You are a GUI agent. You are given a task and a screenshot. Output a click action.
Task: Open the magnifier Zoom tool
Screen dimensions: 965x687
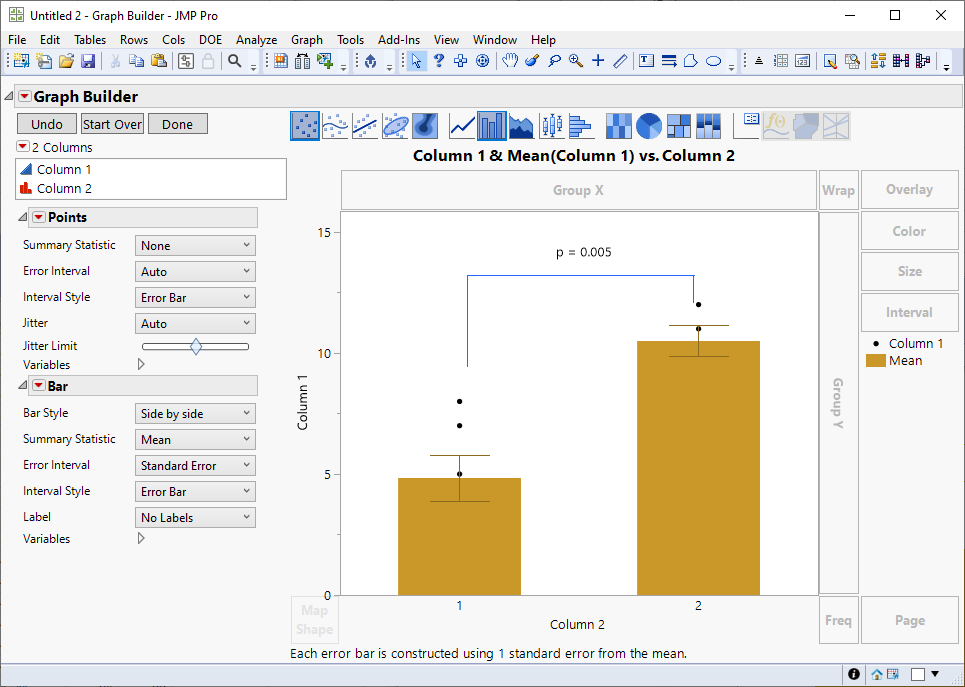tap(575, 61)
